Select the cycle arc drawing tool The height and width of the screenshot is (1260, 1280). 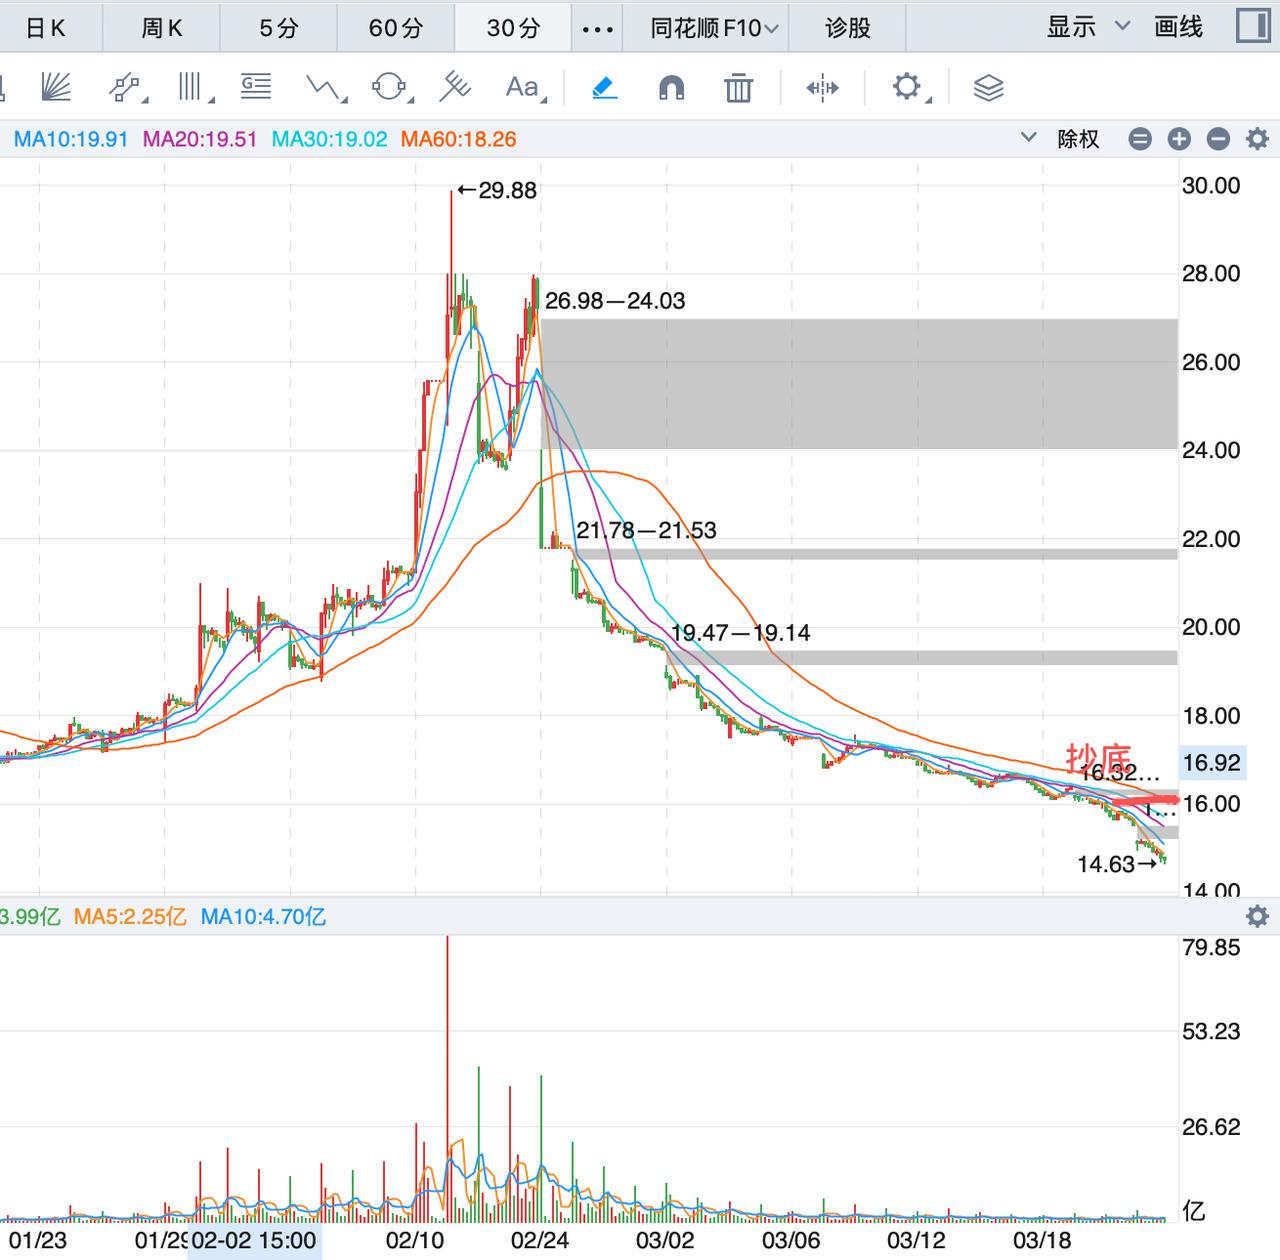click(x=390, y=88)
